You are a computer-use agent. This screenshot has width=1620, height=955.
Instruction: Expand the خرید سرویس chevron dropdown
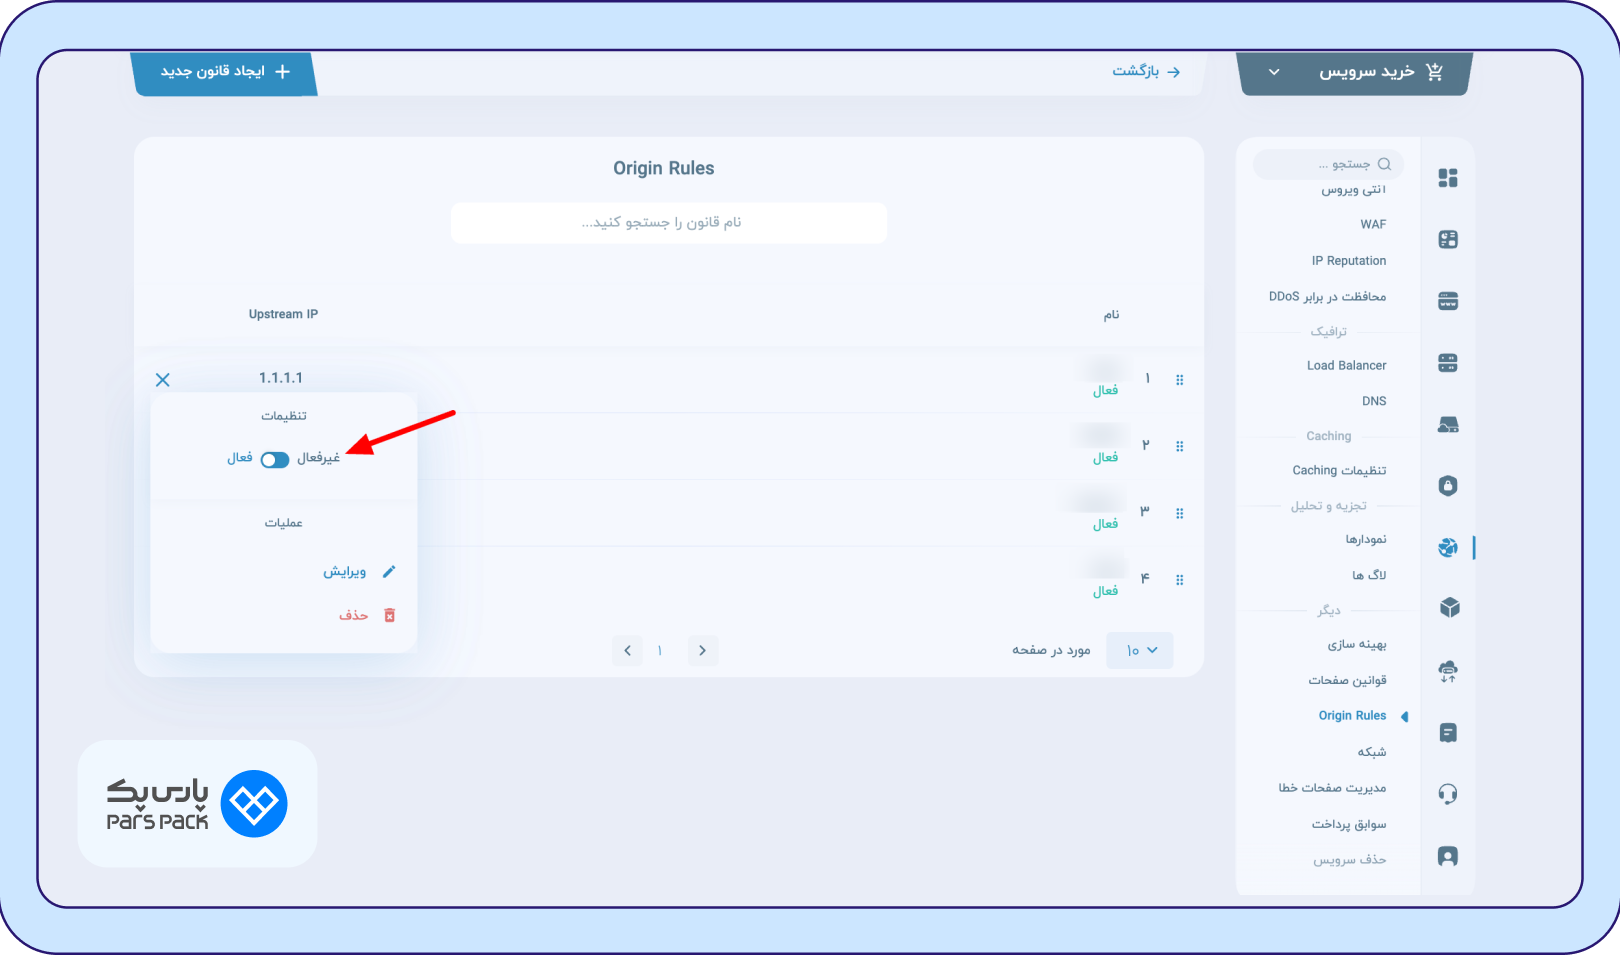coord(1273,72)
